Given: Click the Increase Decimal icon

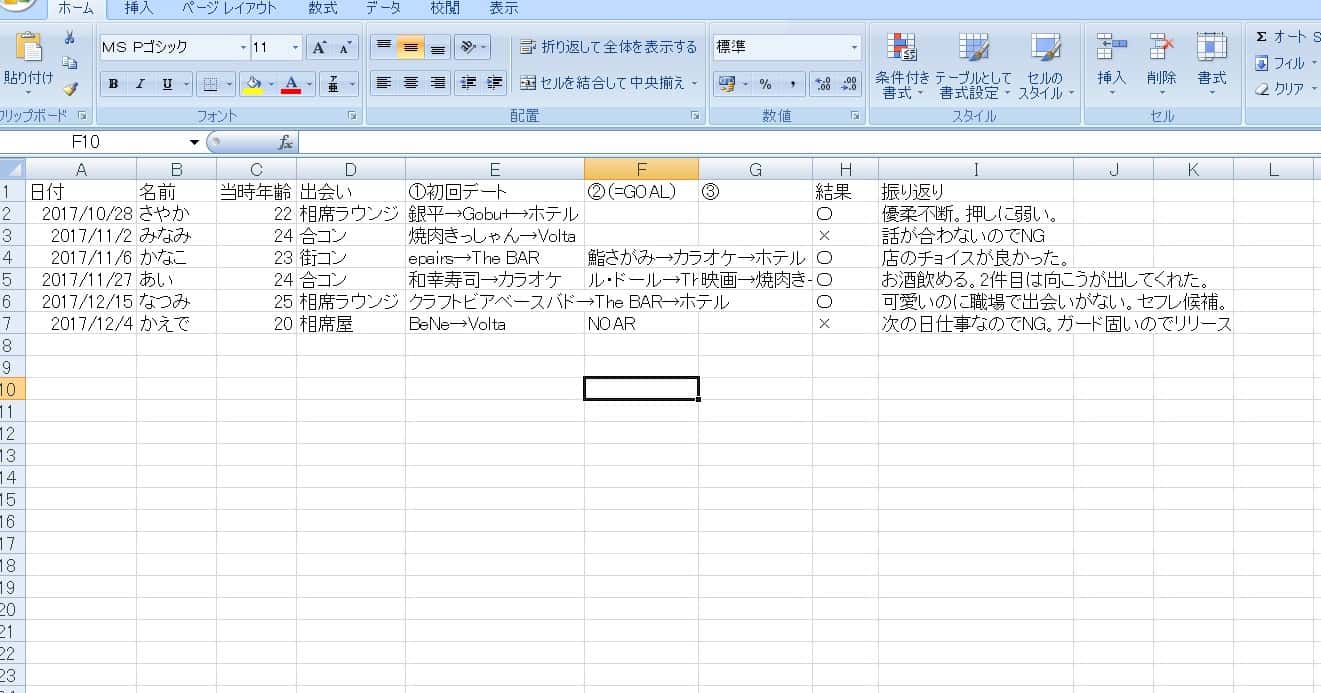Looking at the screenshot, I should point(823,84).
